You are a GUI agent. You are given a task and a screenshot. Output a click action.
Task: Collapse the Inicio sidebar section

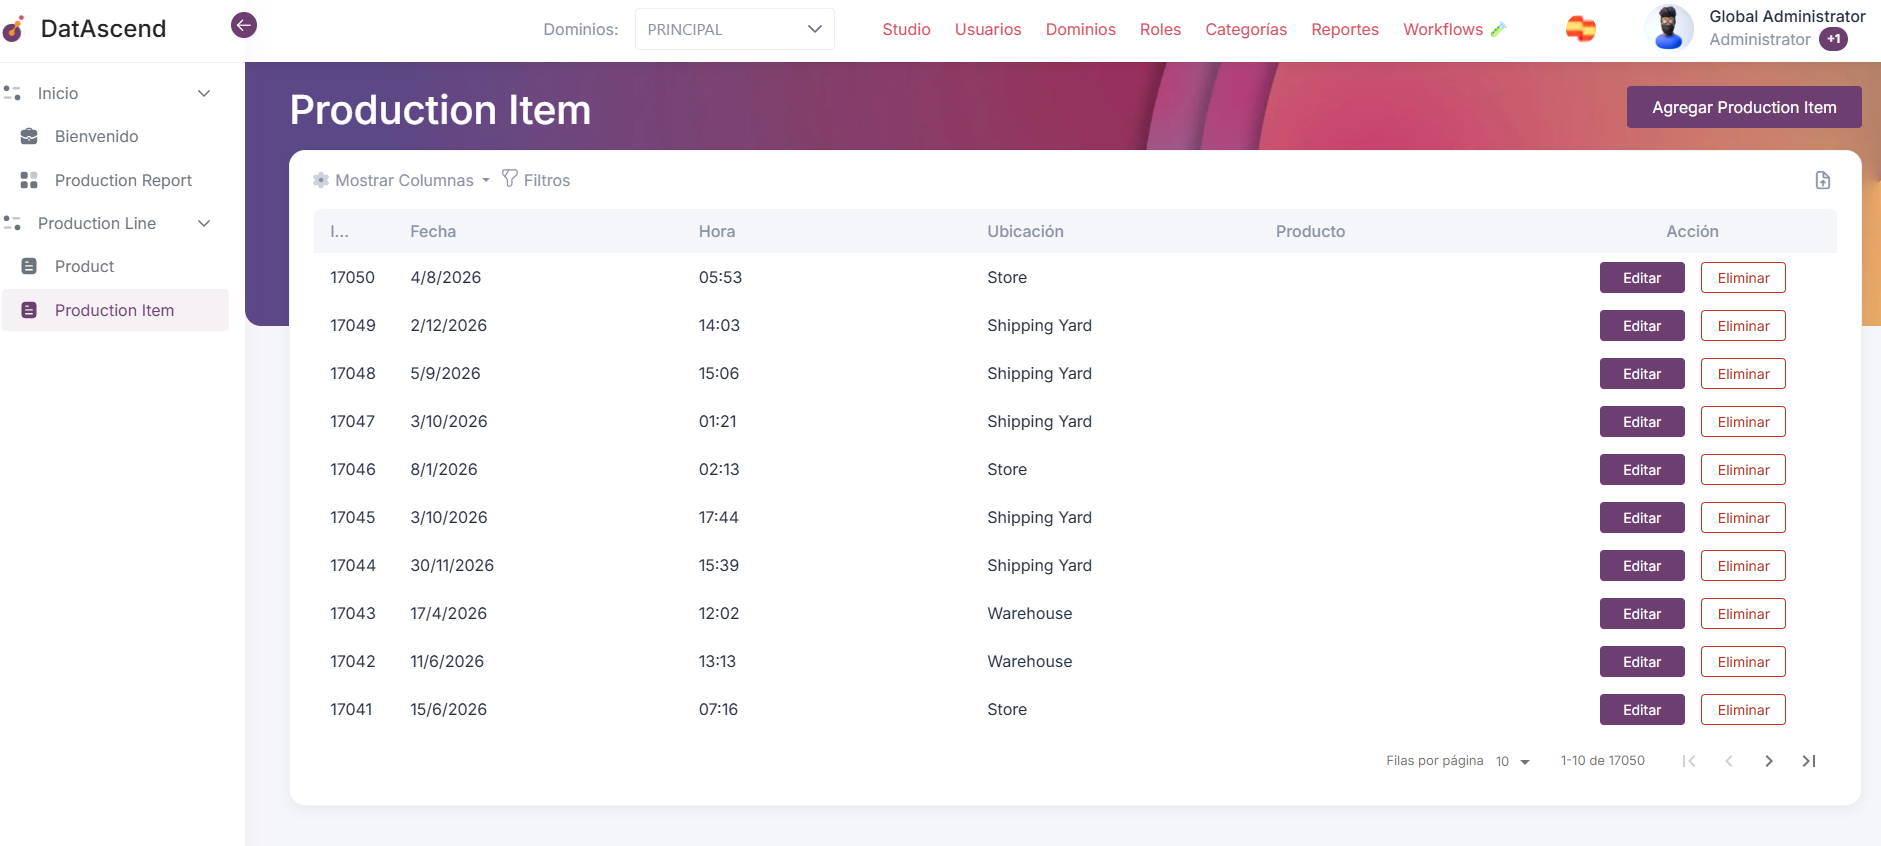click(x=204, y=93)
